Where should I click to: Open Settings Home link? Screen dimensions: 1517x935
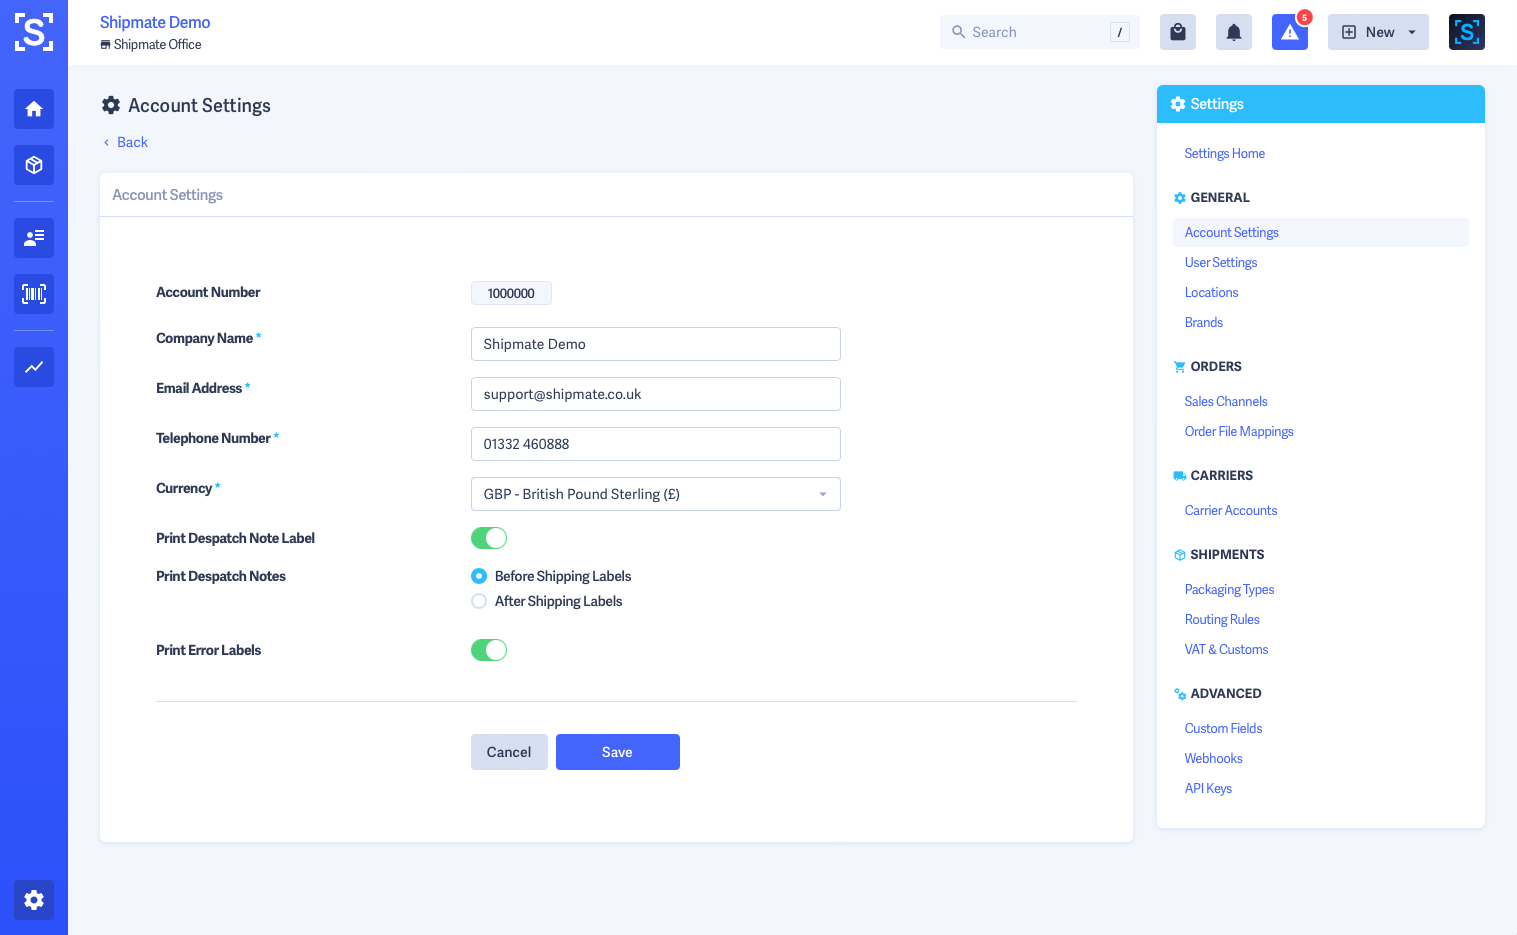pos(1224,153)
